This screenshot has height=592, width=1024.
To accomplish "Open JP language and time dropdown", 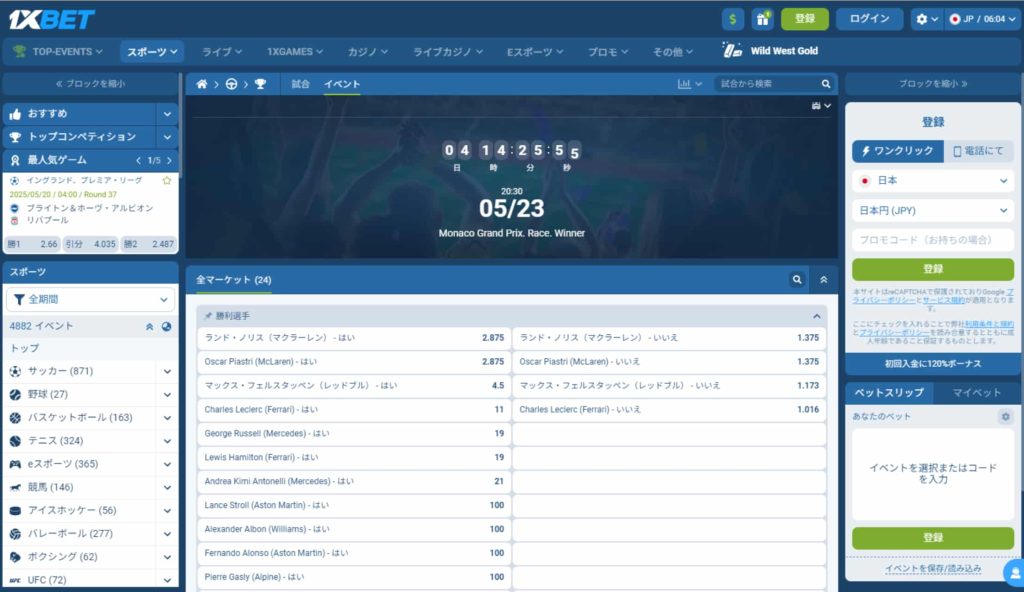I will [x=982, y=19].
